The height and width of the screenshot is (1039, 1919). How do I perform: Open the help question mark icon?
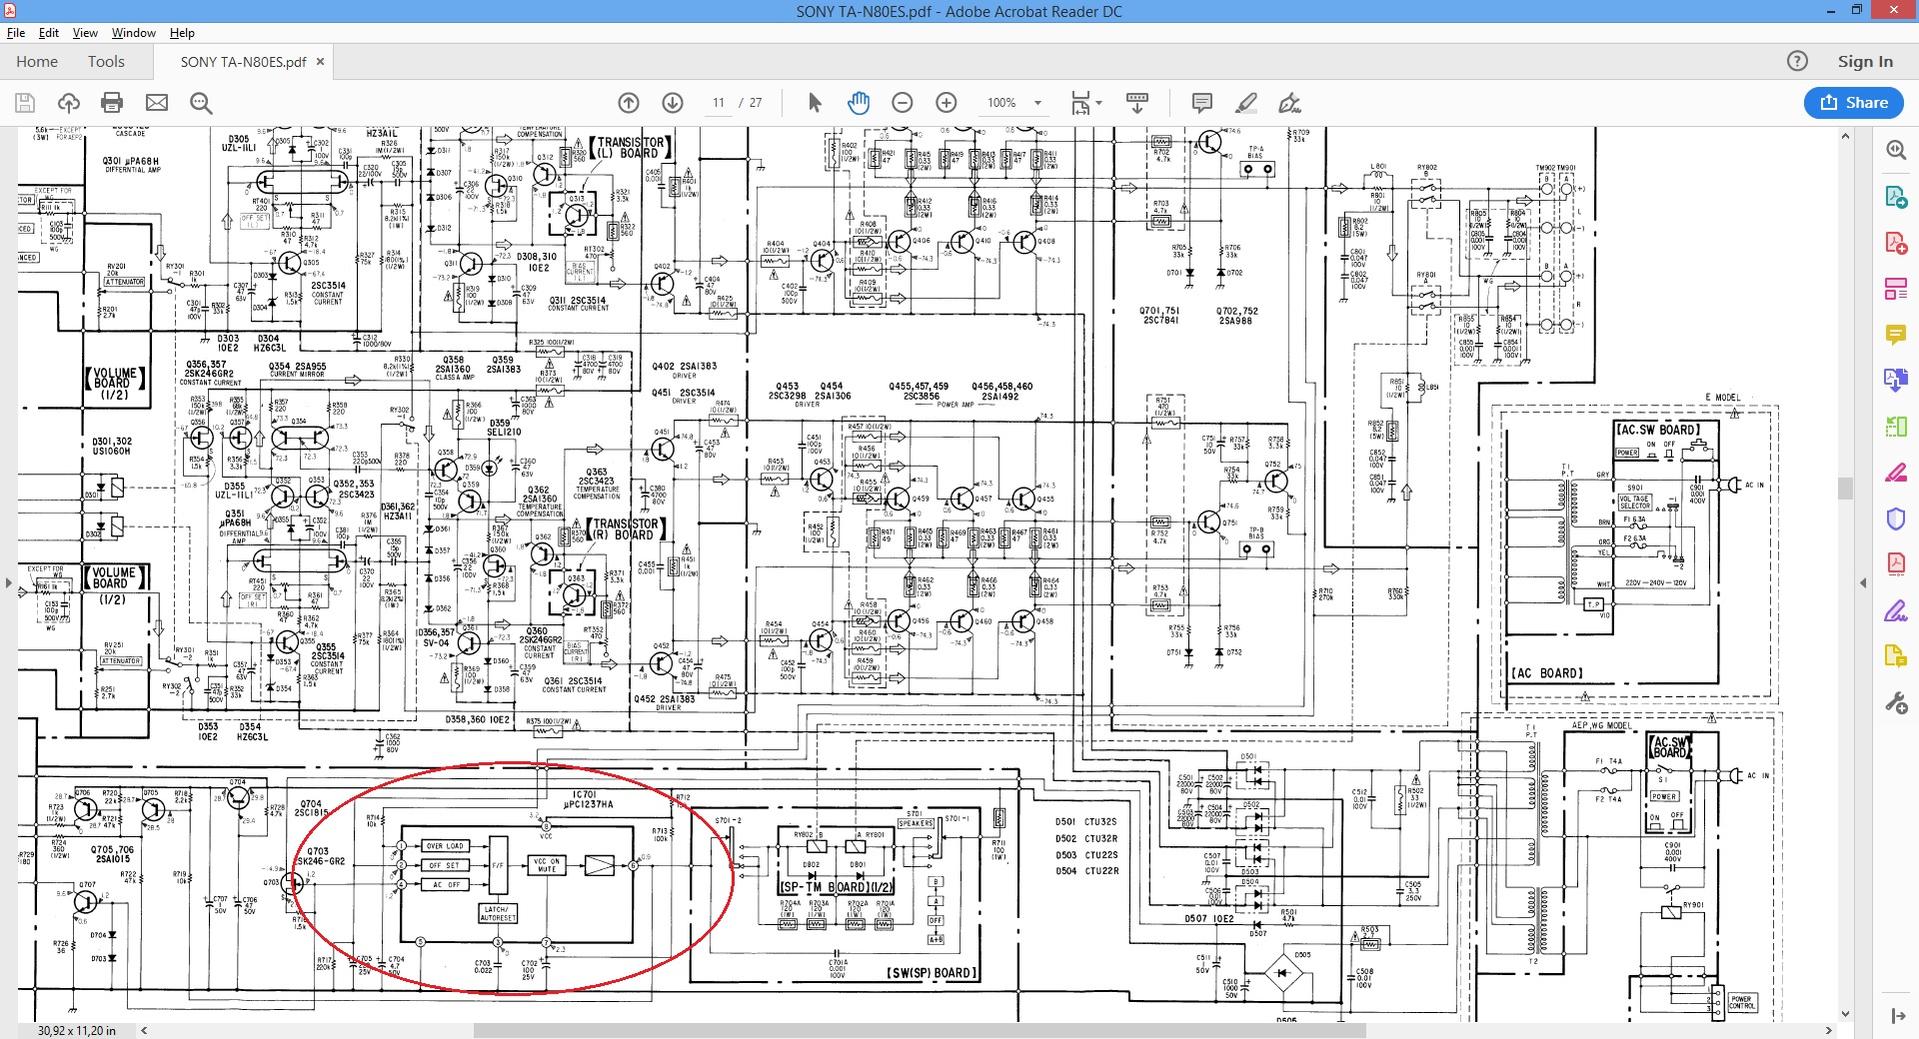(1797, 61)
